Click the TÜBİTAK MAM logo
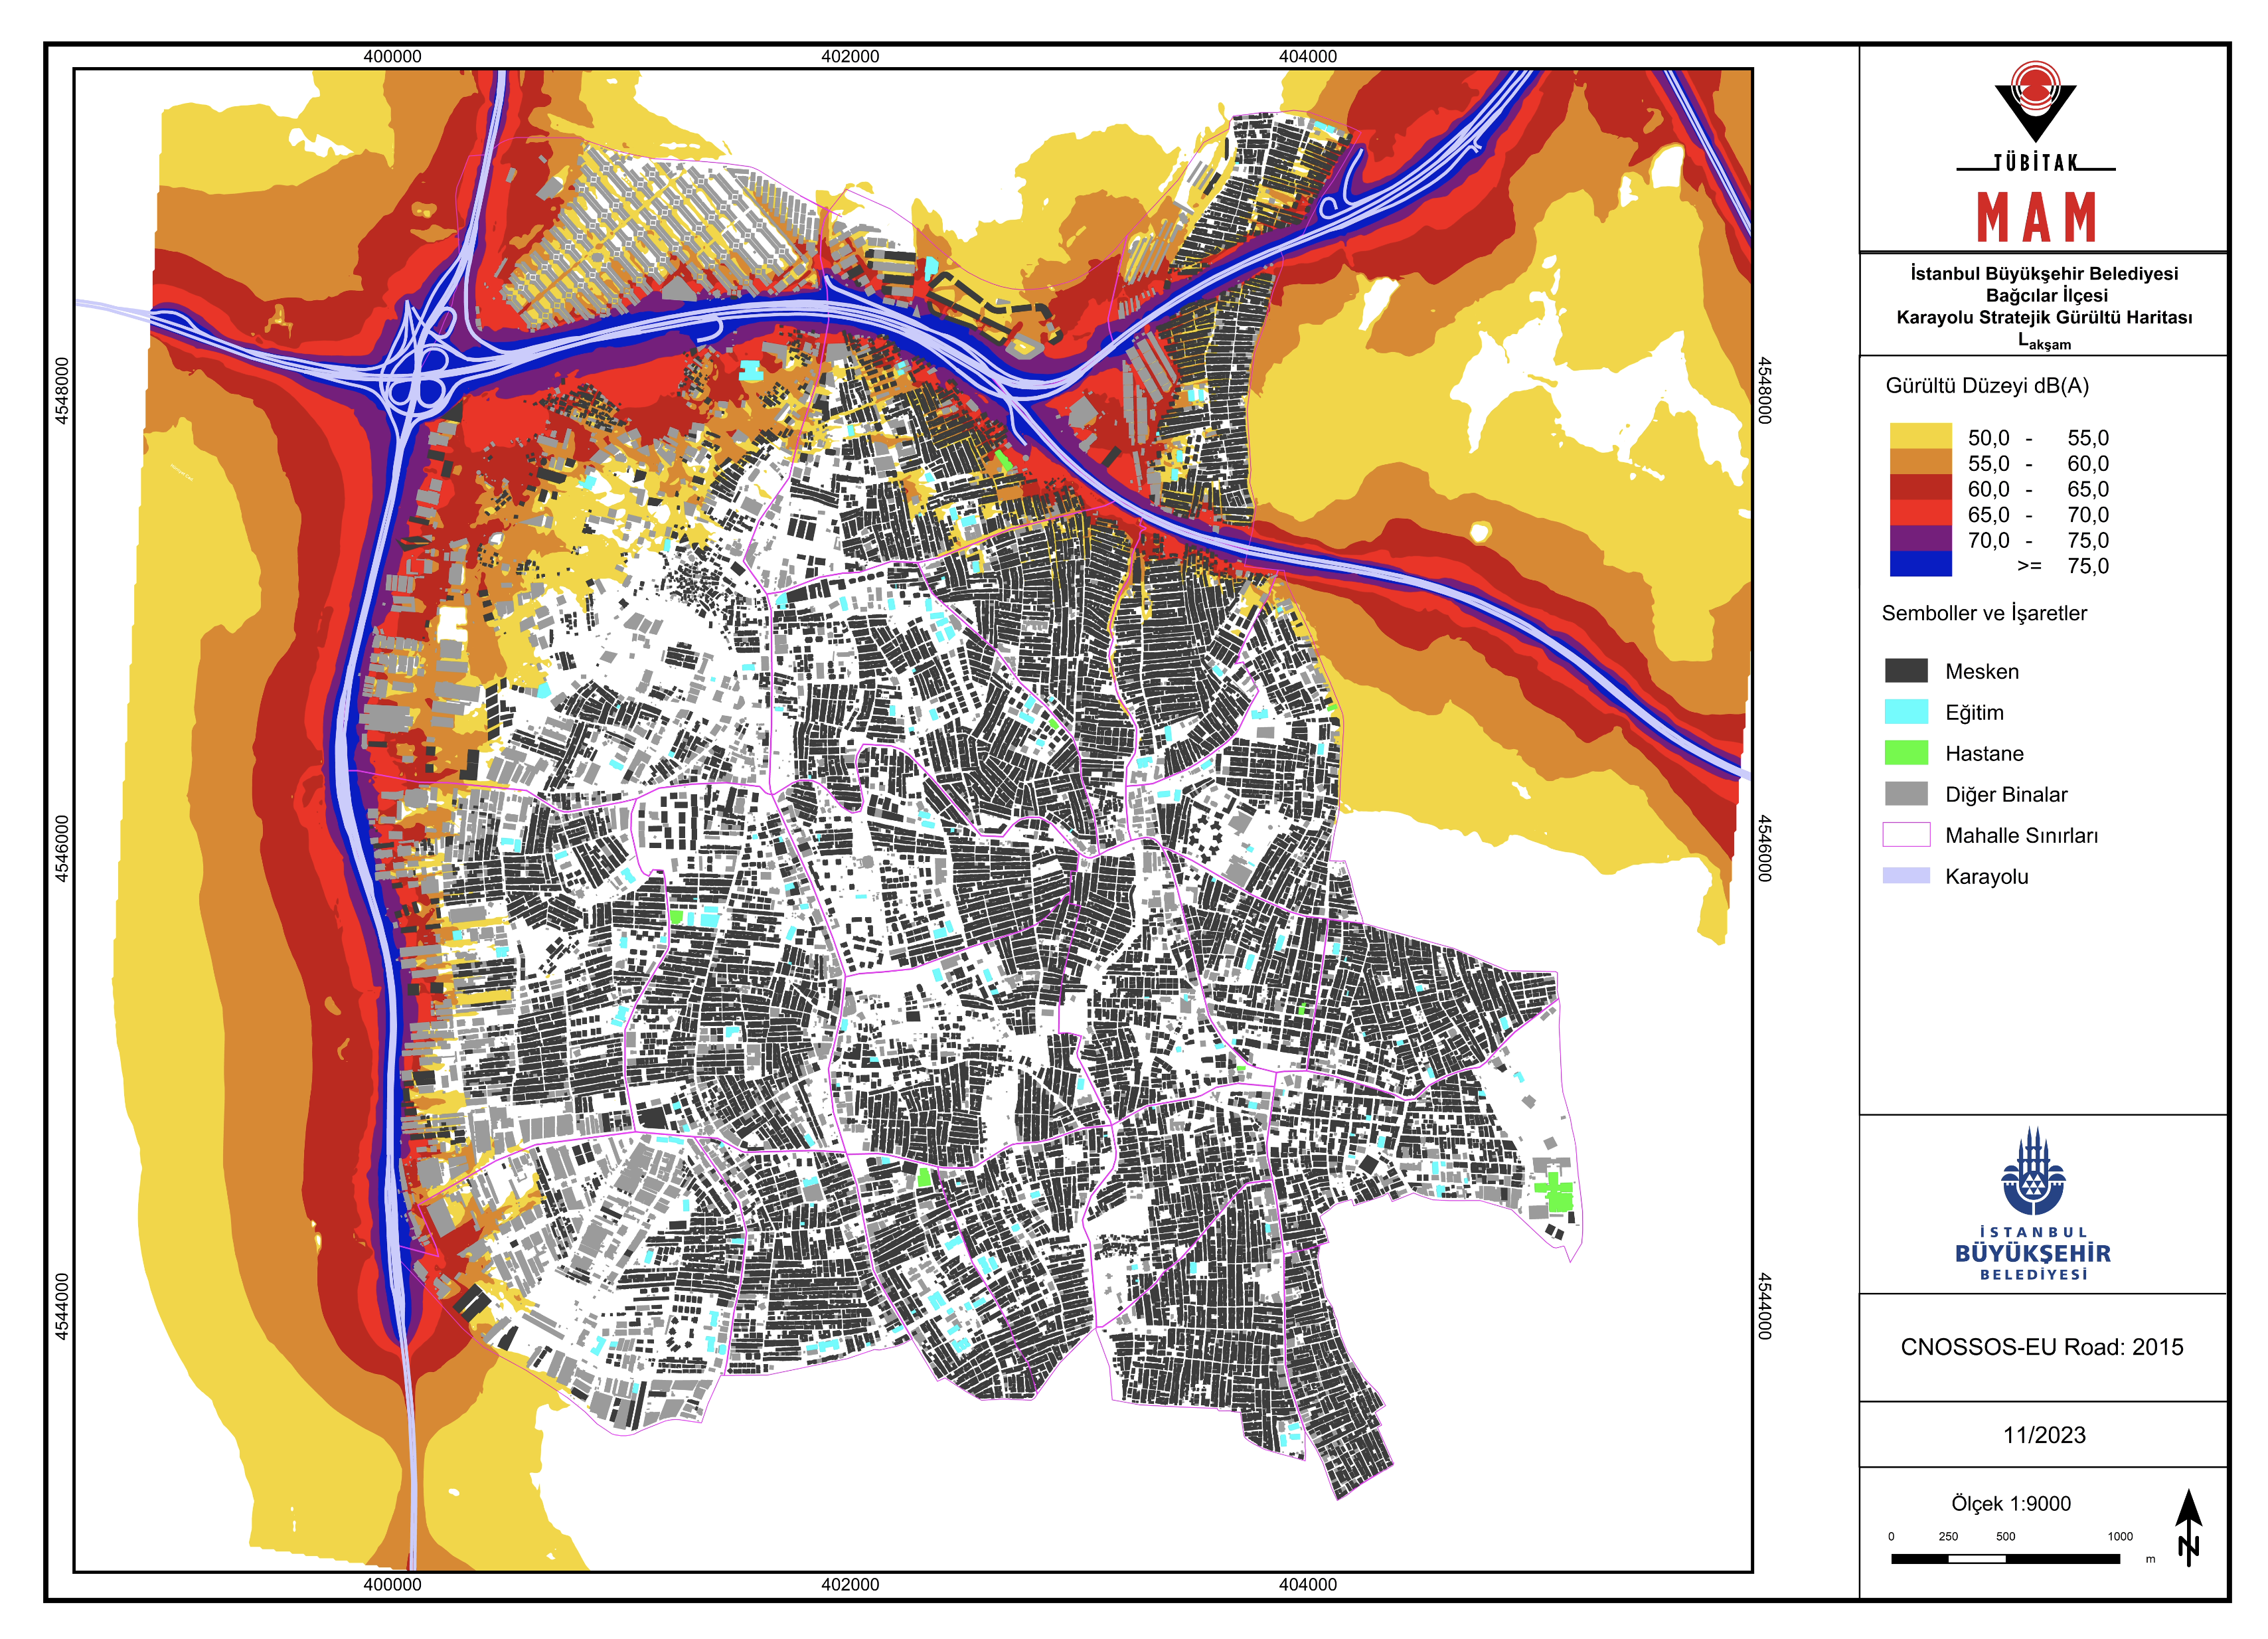This screenshot has height=1639, width=2268. click(2035, 152)
